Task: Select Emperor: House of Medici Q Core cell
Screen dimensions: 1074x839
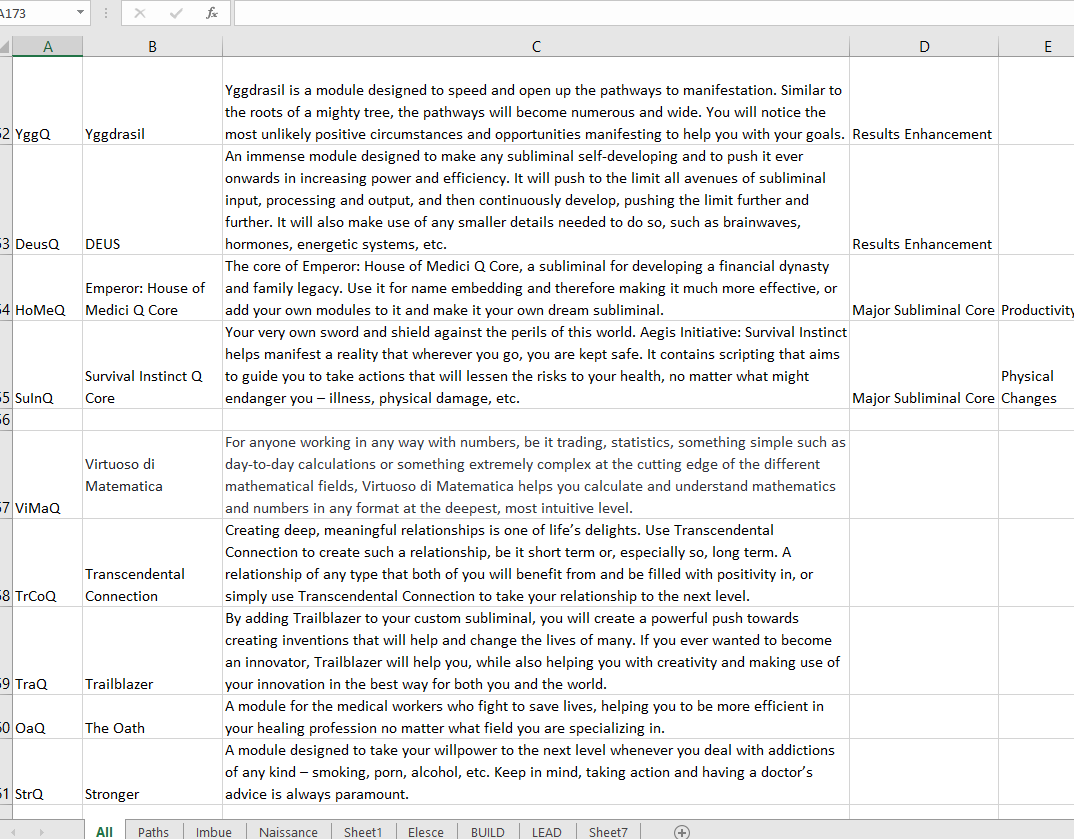Action: click(152, 288)
